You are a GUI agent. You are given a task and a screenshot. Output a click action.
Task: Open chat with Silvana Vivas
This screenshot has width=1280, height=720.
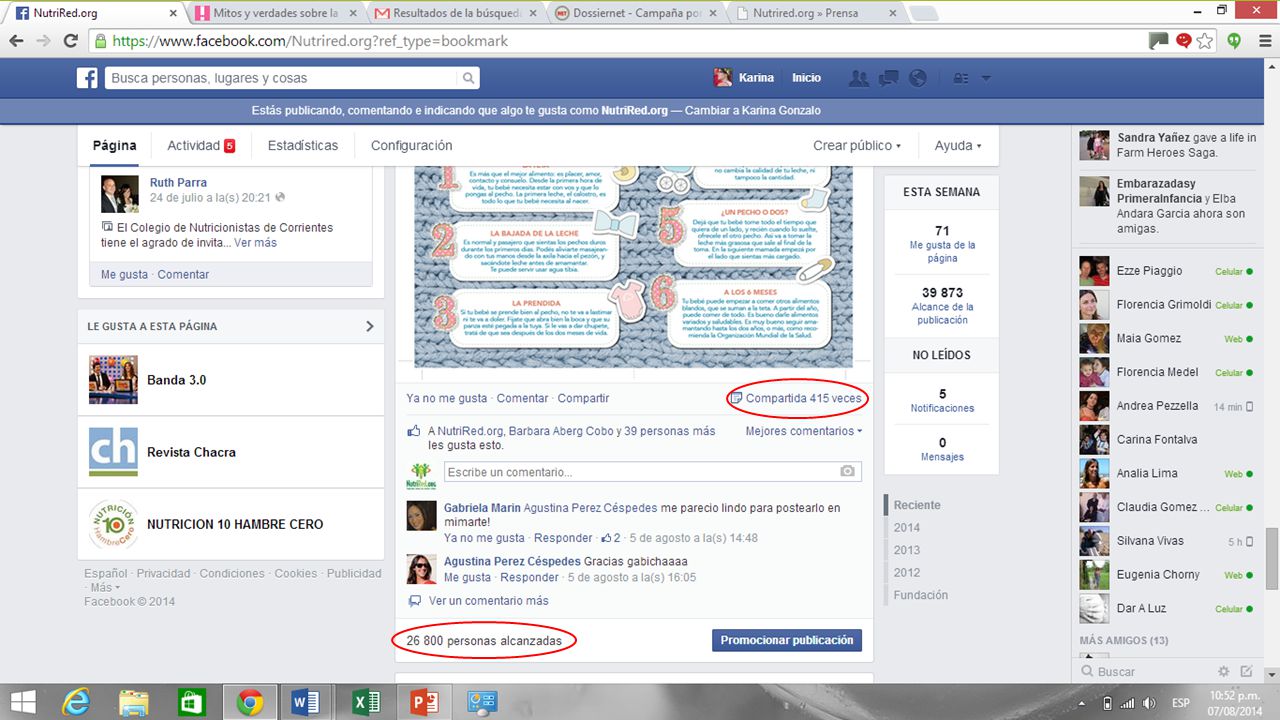pyautogui.click(x=1167, y=541)
